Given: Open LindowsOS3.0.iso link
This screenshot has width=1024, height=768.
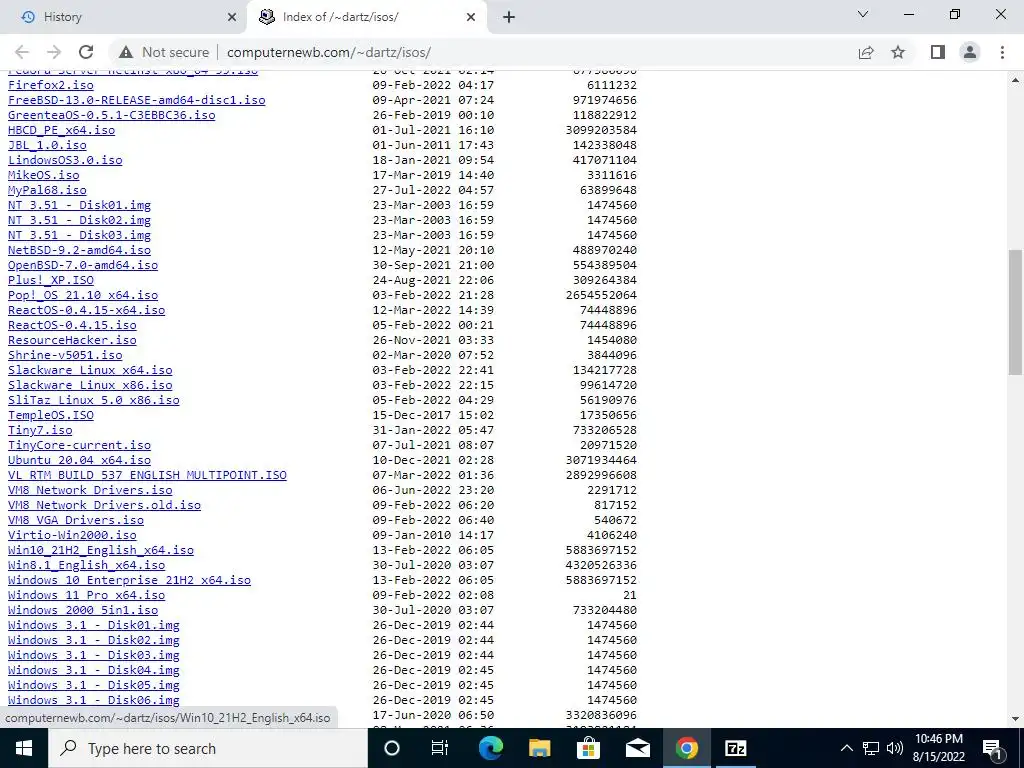Looking at the screenshot, I should pyautogui.click(x=65, y=160).
